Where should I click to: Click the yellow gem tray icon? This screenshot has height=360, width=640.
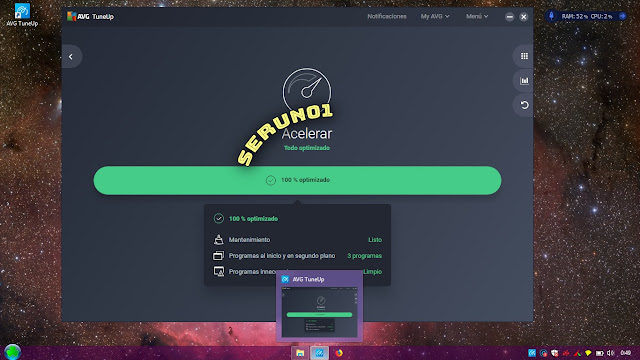[x=588, y=353]
